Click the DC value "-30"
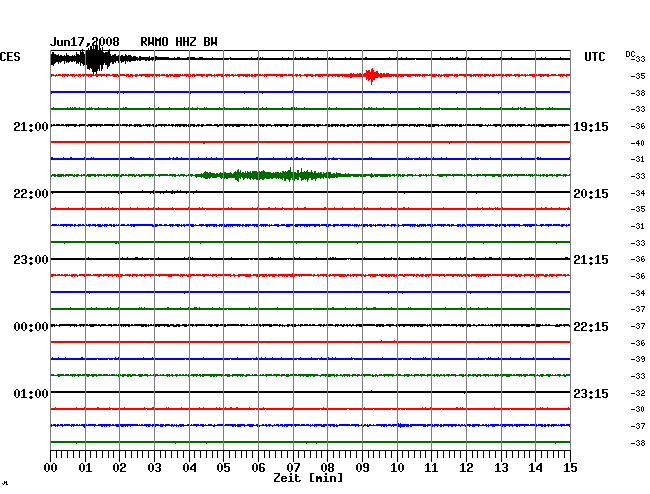Viewport: 650px width, 494px height. 638,409
